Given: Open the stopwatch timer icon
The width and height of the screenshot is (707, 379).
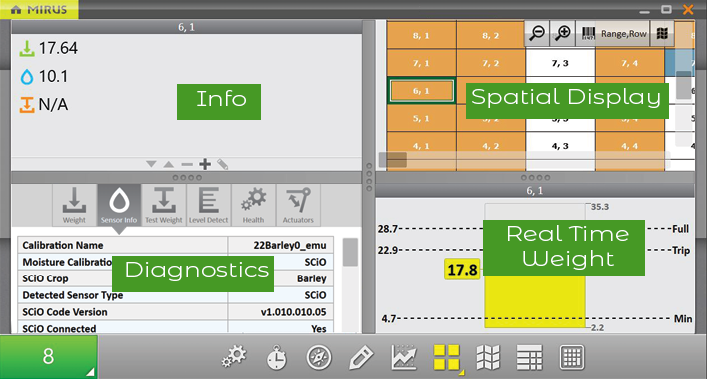Looking at the screenshot, I should [276, 357].
